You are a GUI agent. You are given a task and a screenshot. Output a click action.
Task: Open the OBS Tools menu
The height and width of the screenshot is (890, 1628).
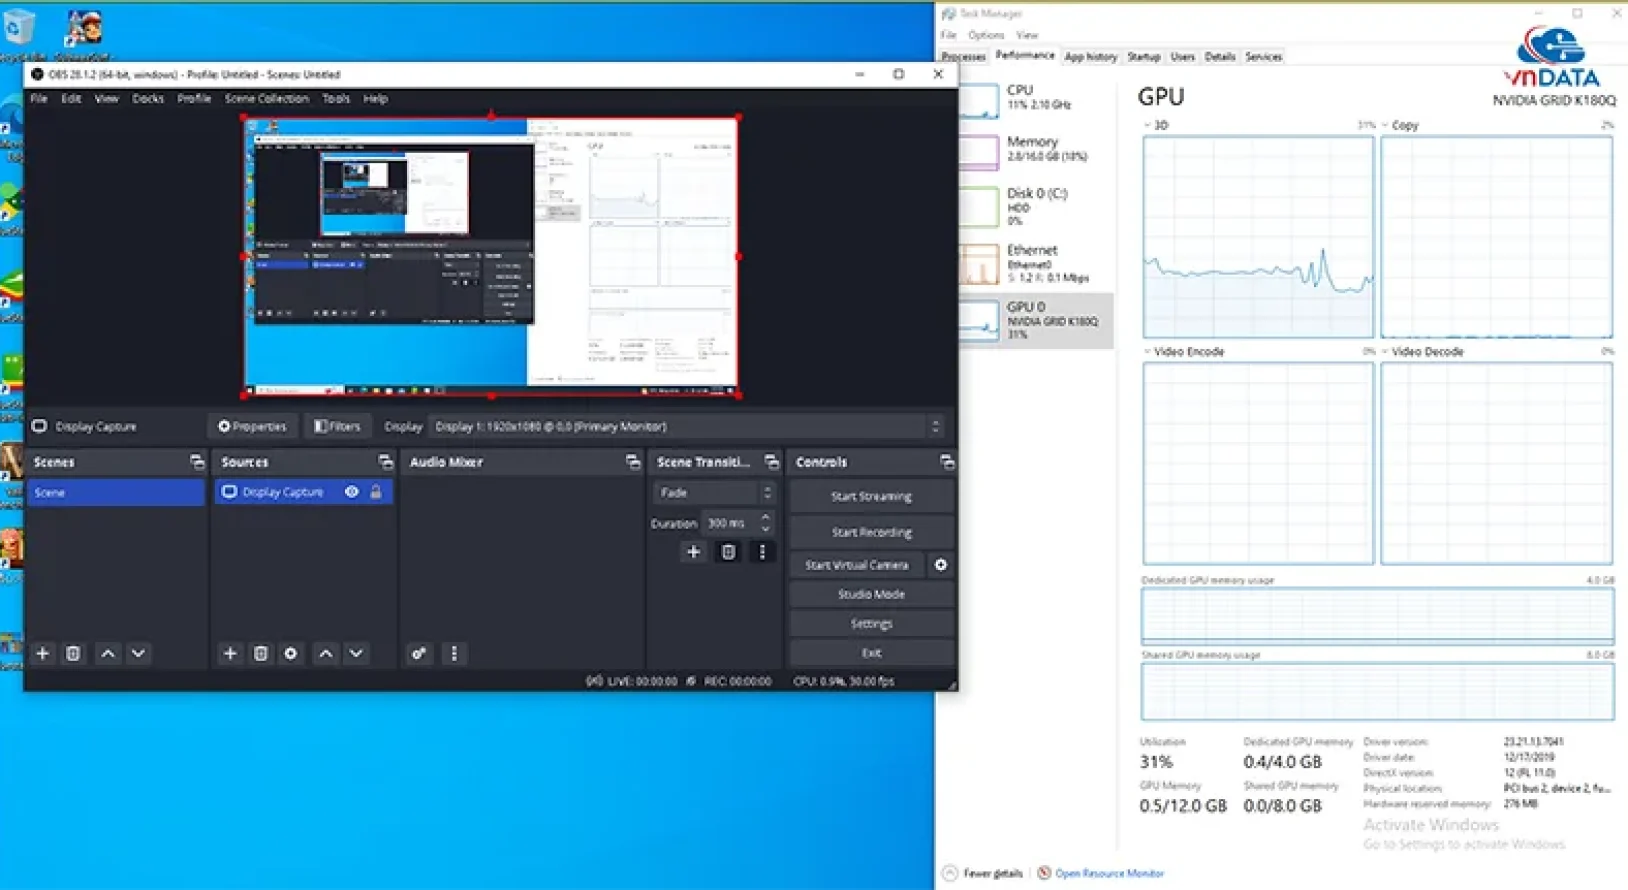coord(336,98)
